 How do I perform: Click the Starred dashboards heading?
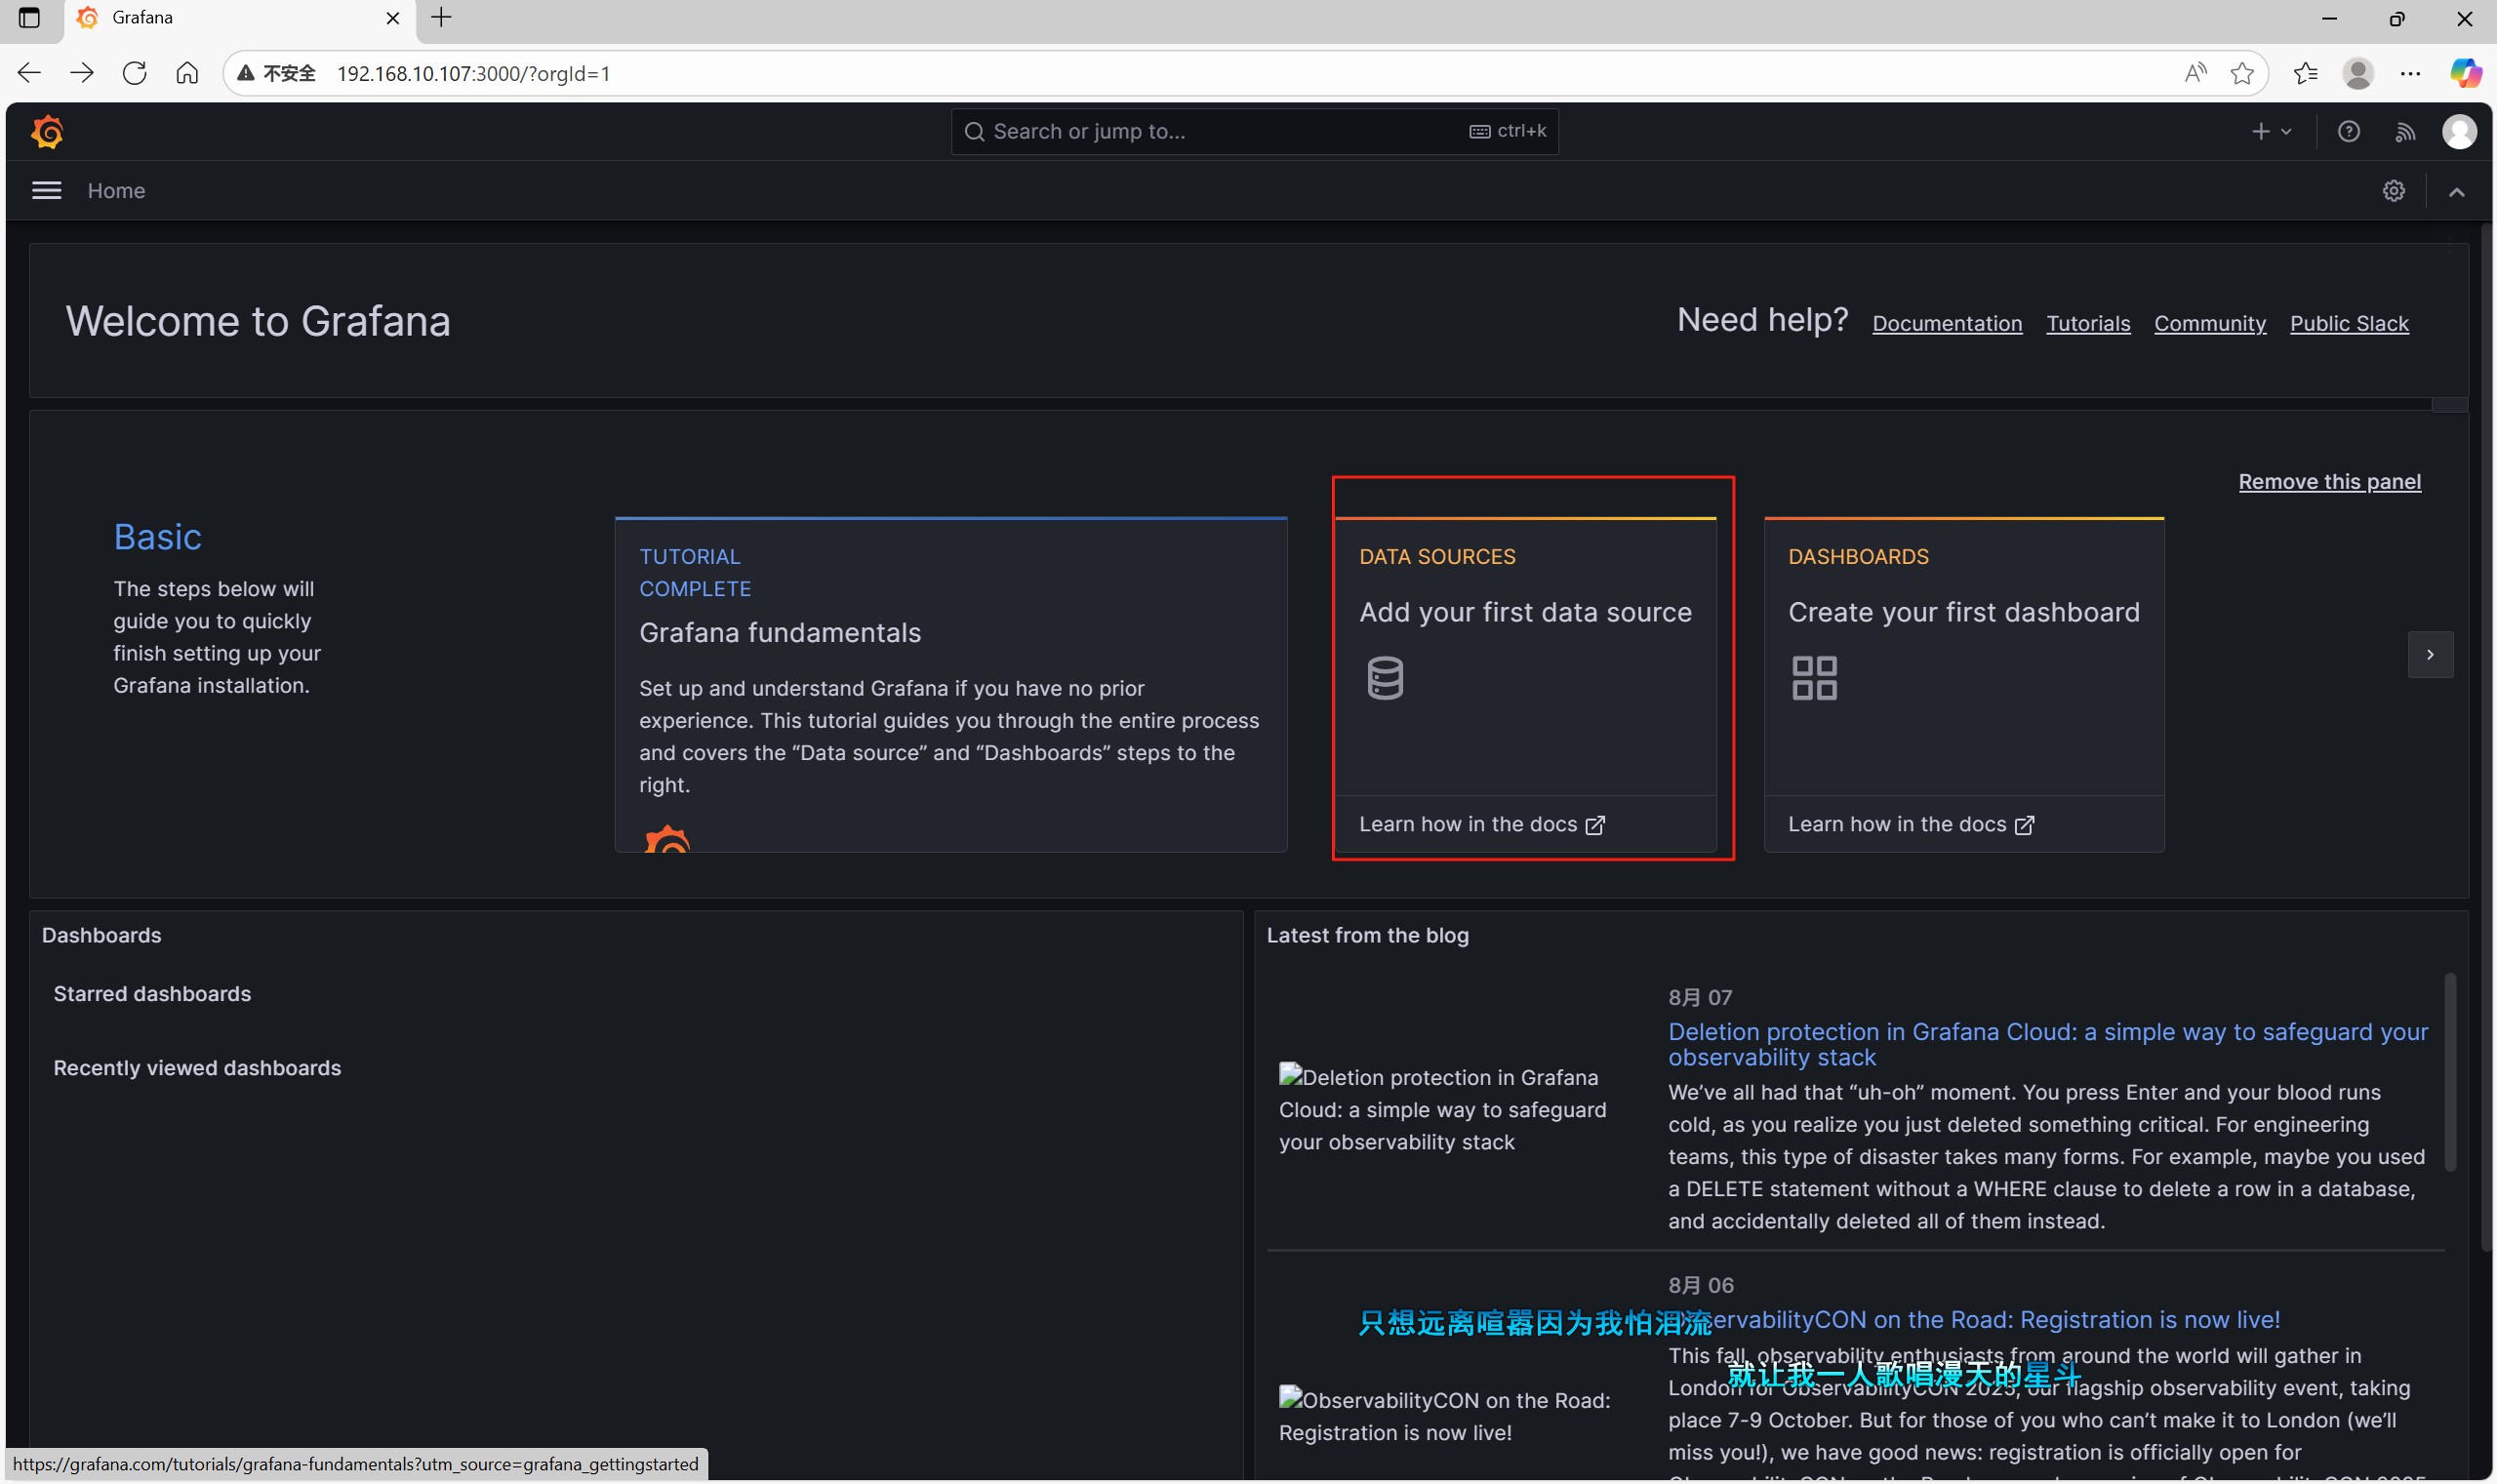click(x=152, y=994)
